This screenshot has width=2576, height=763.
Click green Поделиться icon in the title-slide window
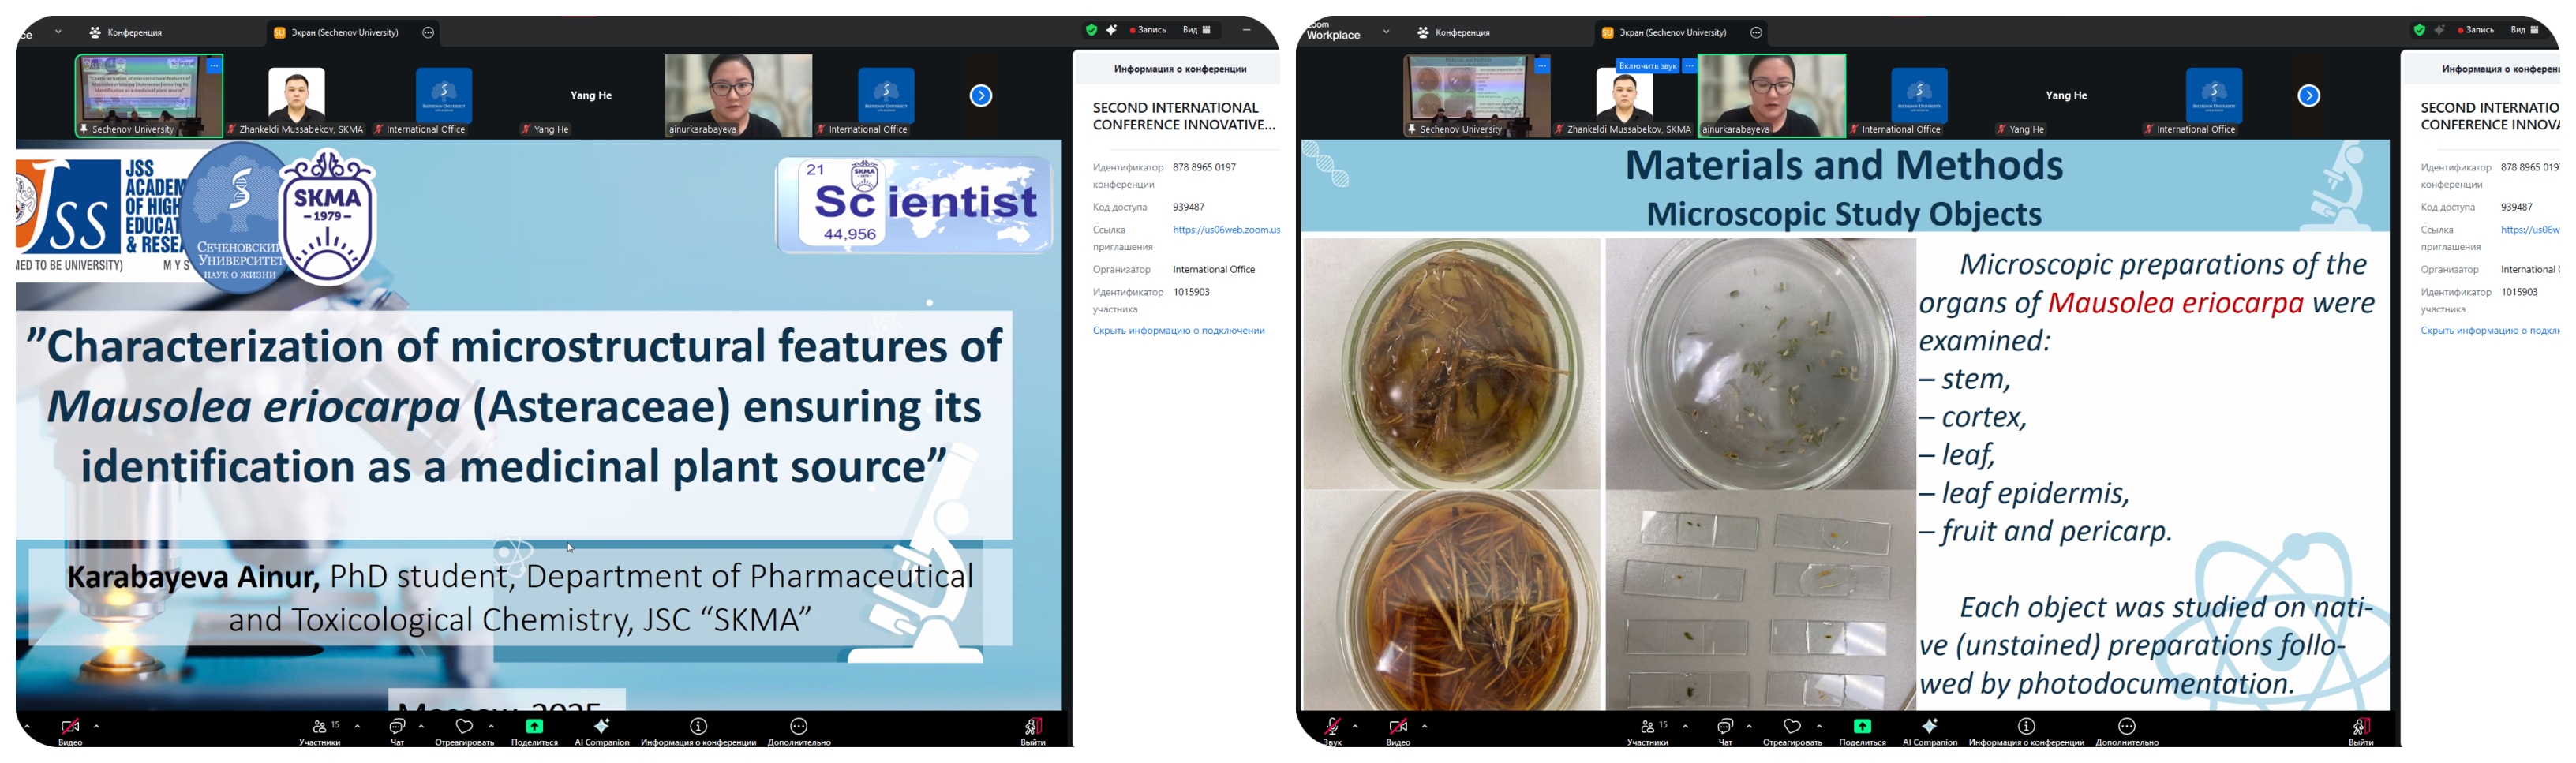534,727
